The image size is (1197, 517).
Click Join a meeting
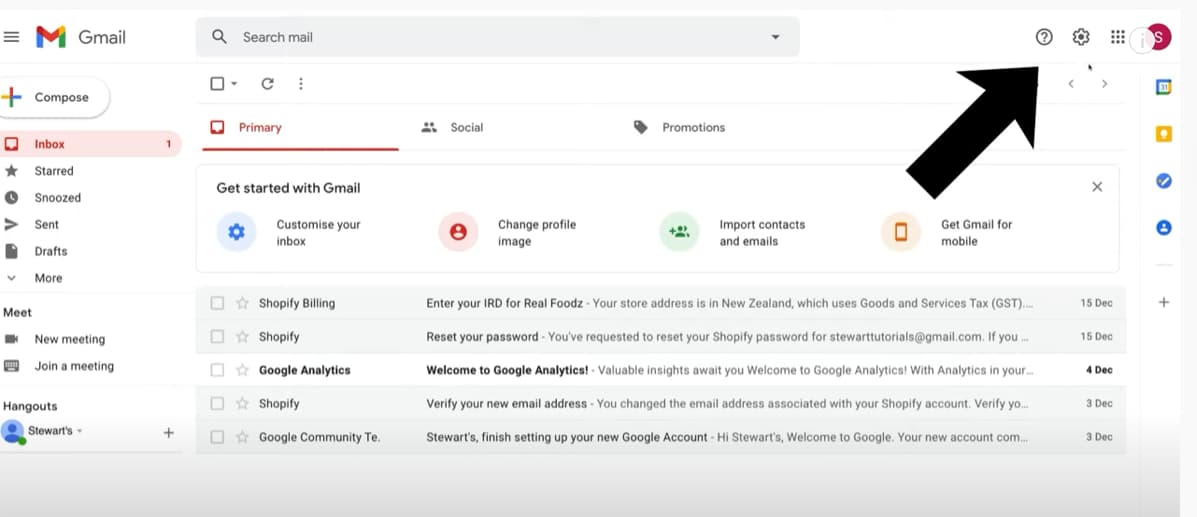[x=73, y=367]
